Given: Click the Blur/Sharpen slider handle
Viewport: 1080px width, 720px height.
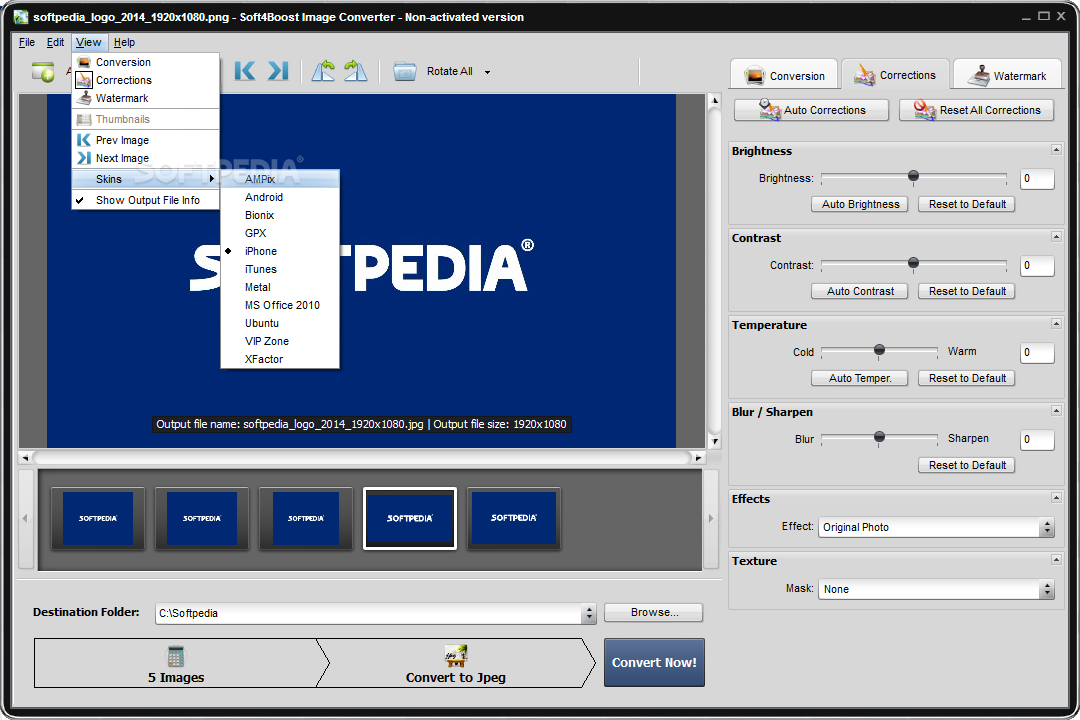Looking at the screenshot, I should click(x=880, y=438).
